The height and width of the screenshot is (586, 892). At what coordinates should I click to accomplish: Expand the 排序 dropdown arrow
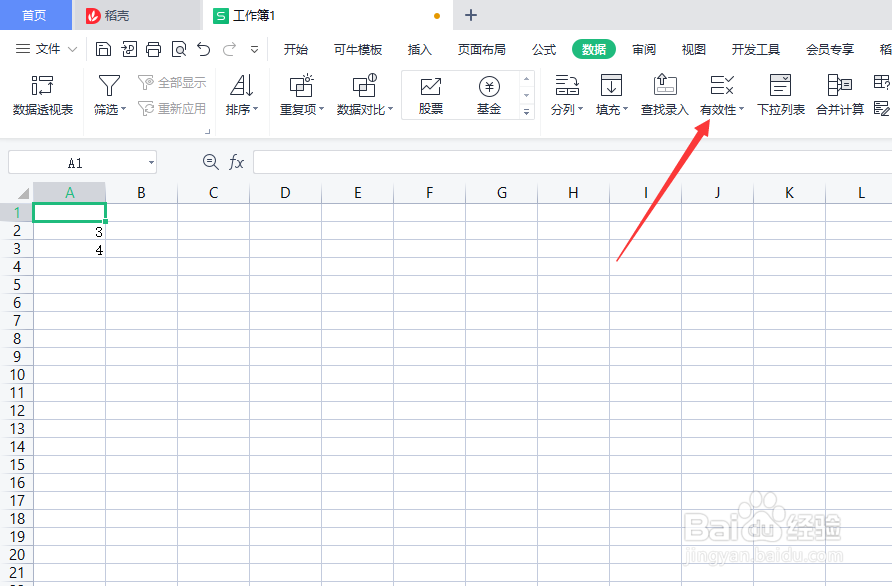click(x=255, y=109)
